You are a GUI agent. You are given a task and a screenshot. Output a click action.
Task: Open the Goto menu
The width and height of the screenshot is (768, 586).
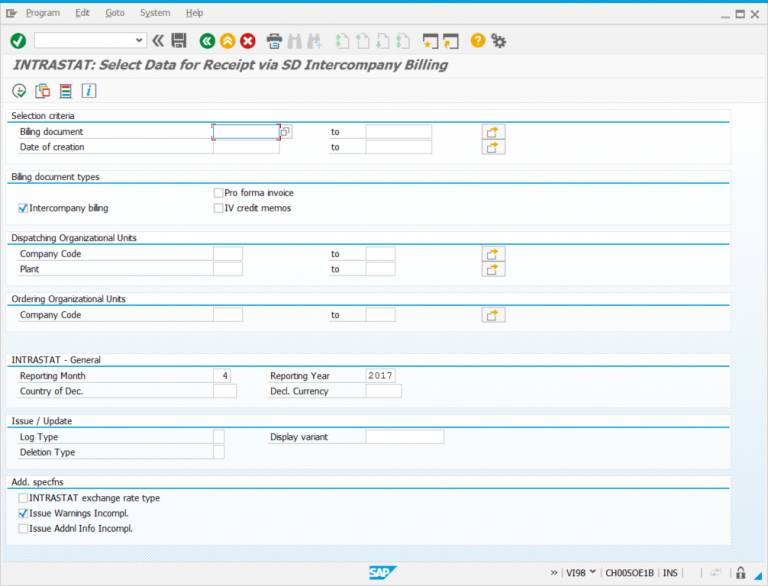point(115,13)
